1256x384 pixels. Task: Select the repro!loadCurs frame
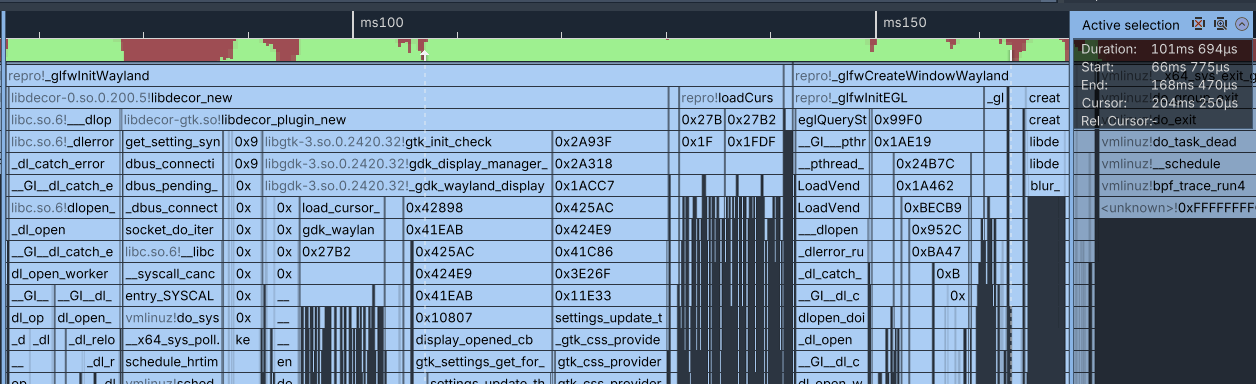point(730,98)
